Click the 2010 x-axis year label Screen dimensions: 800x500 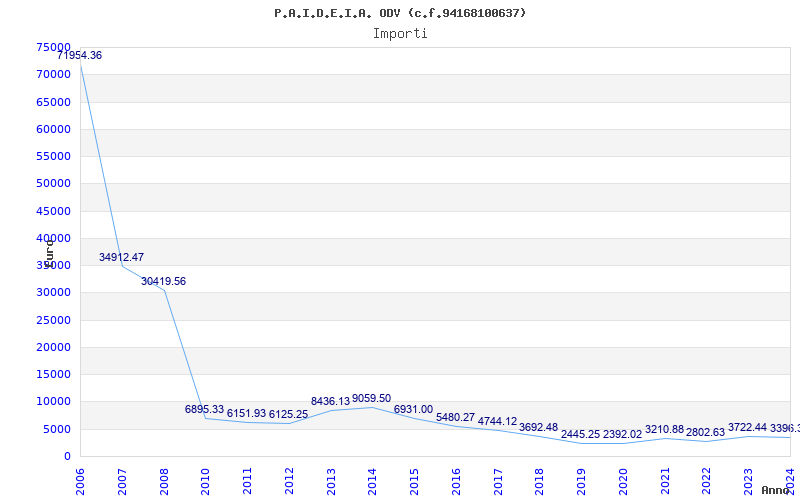point(205,481)
